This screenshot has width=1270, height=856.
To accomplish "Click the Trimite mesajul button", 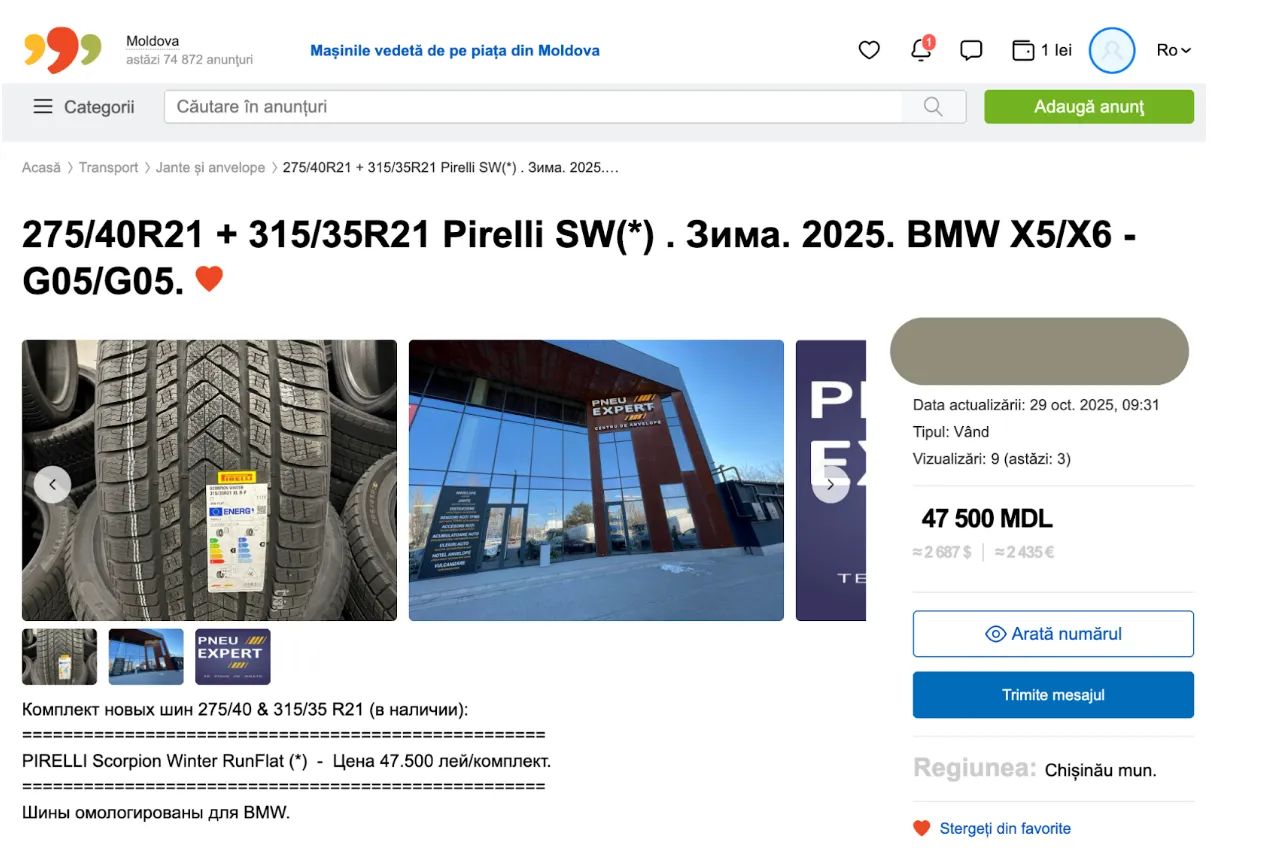I will pyautogui.click(x=1053, y=695).
